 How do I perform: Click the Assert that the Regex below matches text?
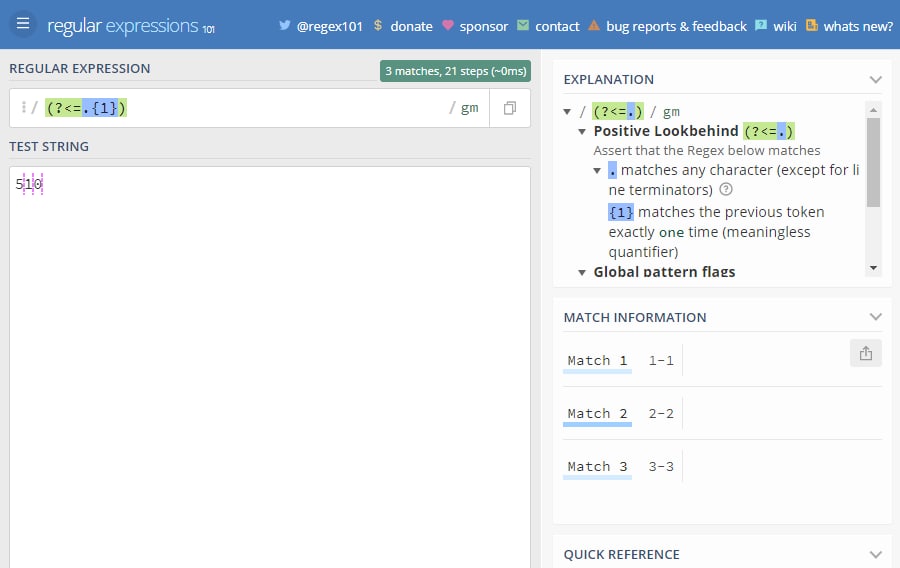point(707,150)
